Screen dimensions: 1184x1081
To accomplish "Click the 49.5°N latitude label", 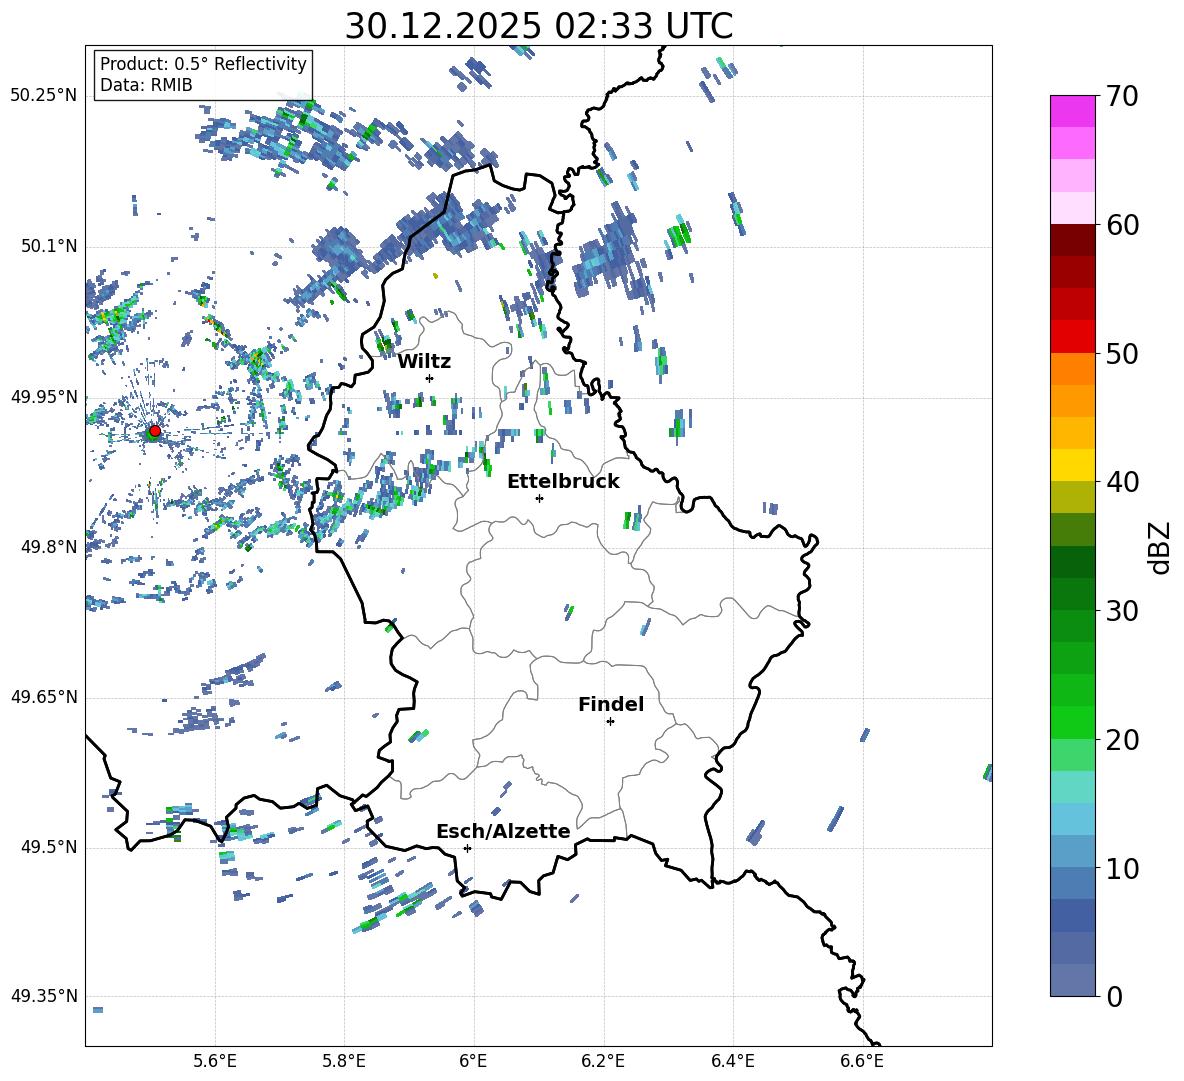I will (48, 846).
